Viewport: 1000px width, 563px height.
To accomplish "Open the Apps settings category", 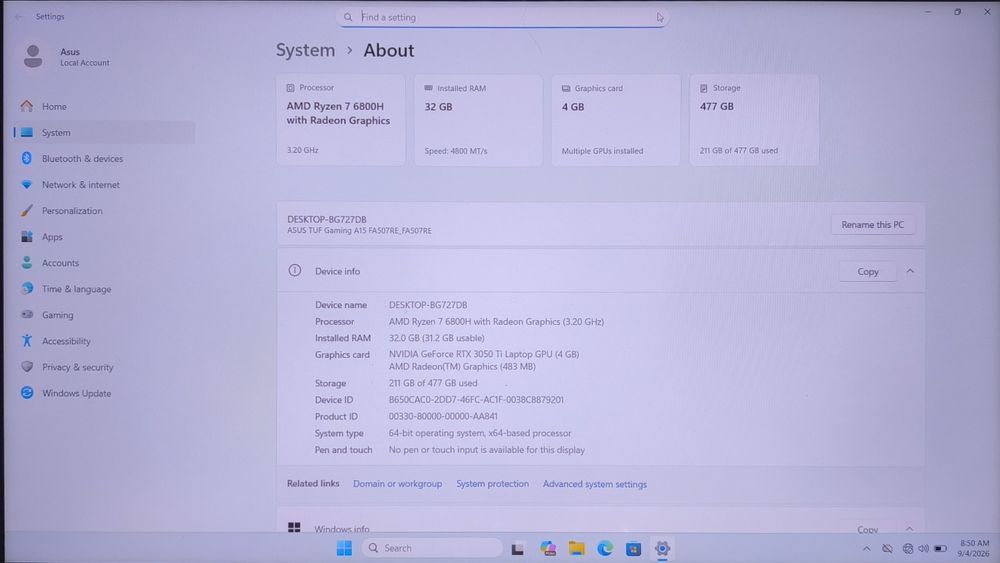I will pyautogui.click(x=52, y=237).
